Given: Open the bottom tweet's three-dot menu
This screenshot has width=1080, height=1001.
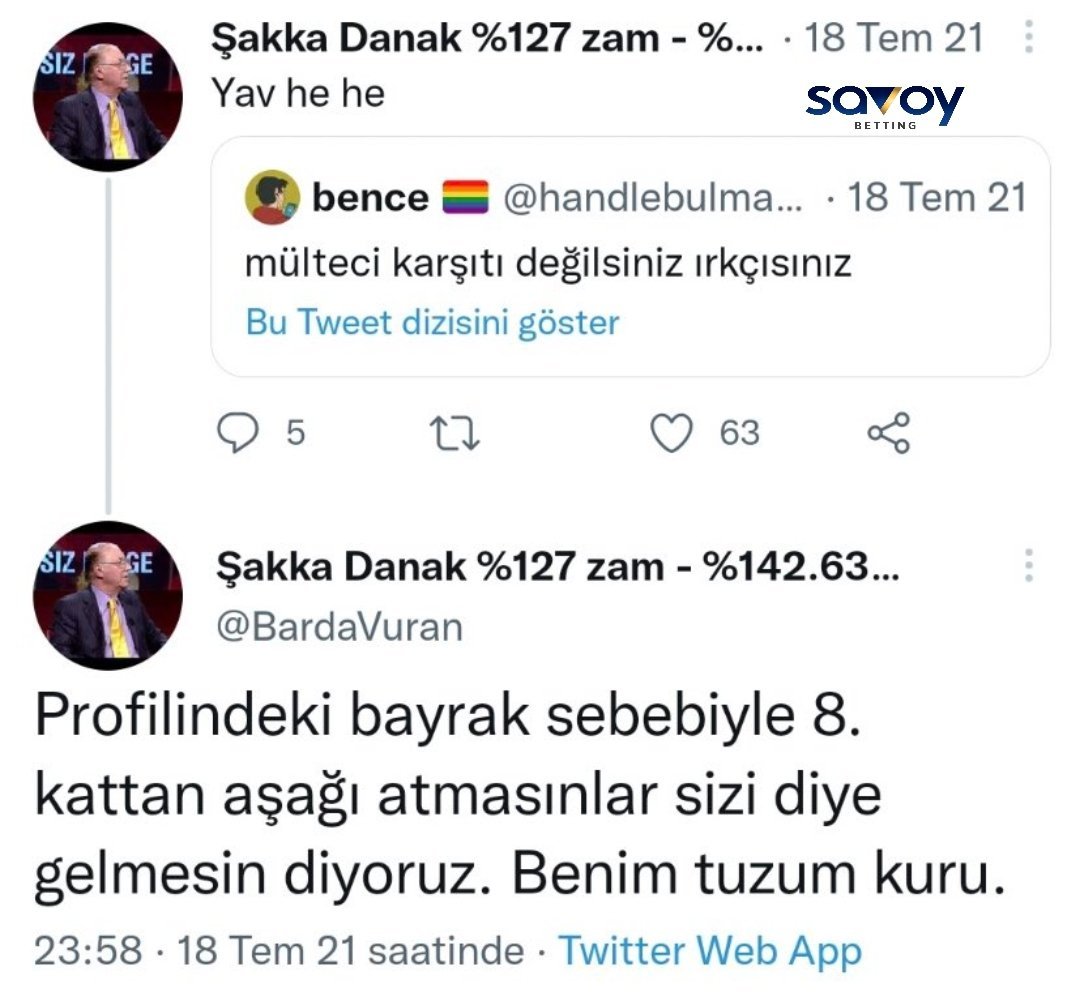Looking at the screenshot, I should 1029,567.
